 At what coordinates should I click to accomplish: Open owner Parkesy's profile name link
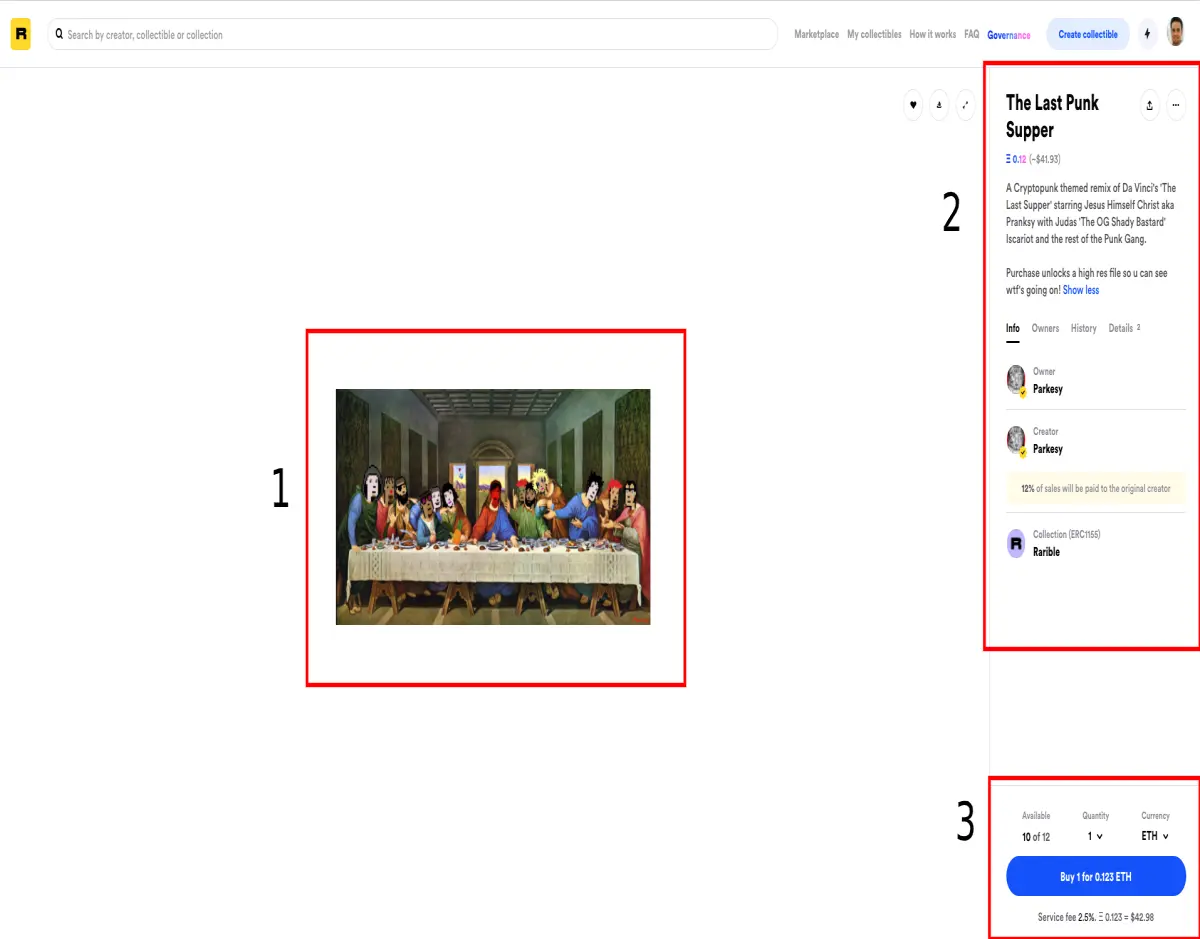click(x=1048, y=389)
